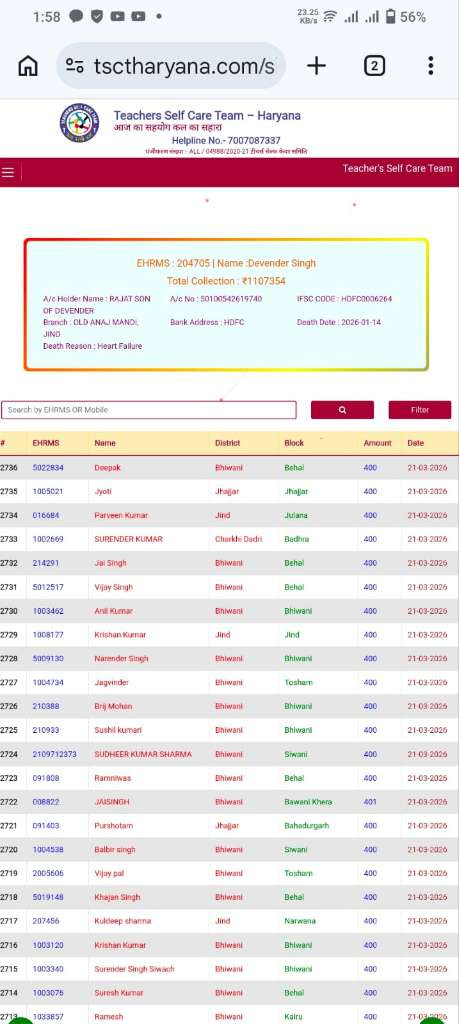This screenshot has height=1024, width=459.
Task: Click the Name column header
Action: point(105,443)
